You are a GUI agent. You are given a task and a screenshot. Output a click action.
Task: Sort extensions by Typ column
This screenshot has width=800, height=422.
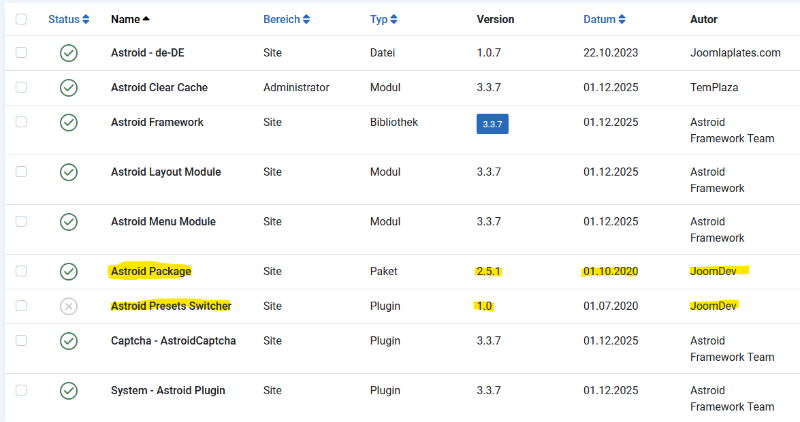point(383,19)
